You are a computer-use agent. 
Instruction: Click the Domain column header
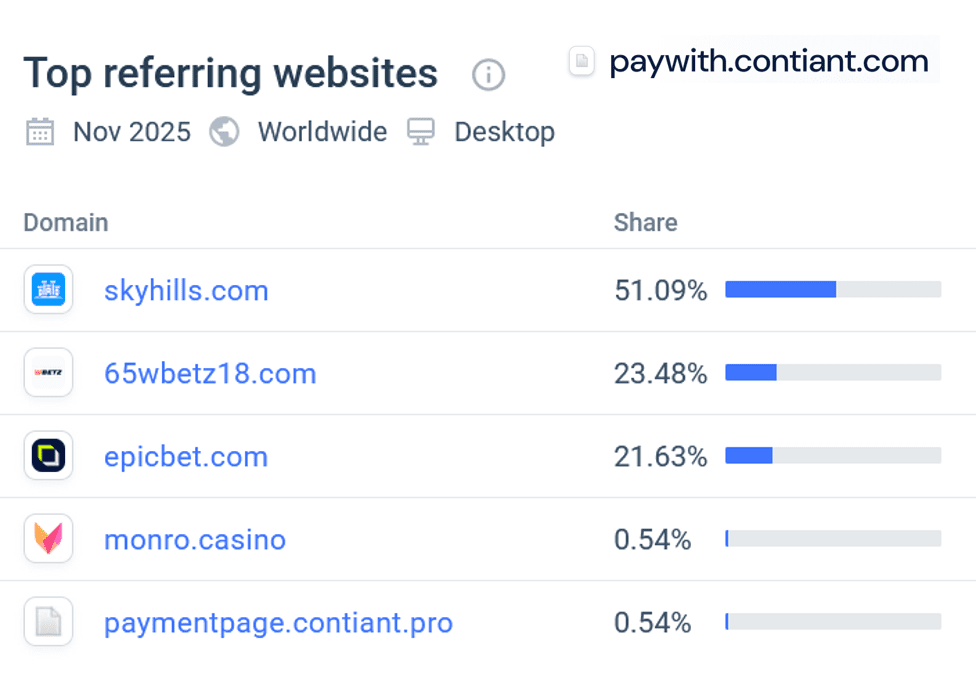click(66, 222)
